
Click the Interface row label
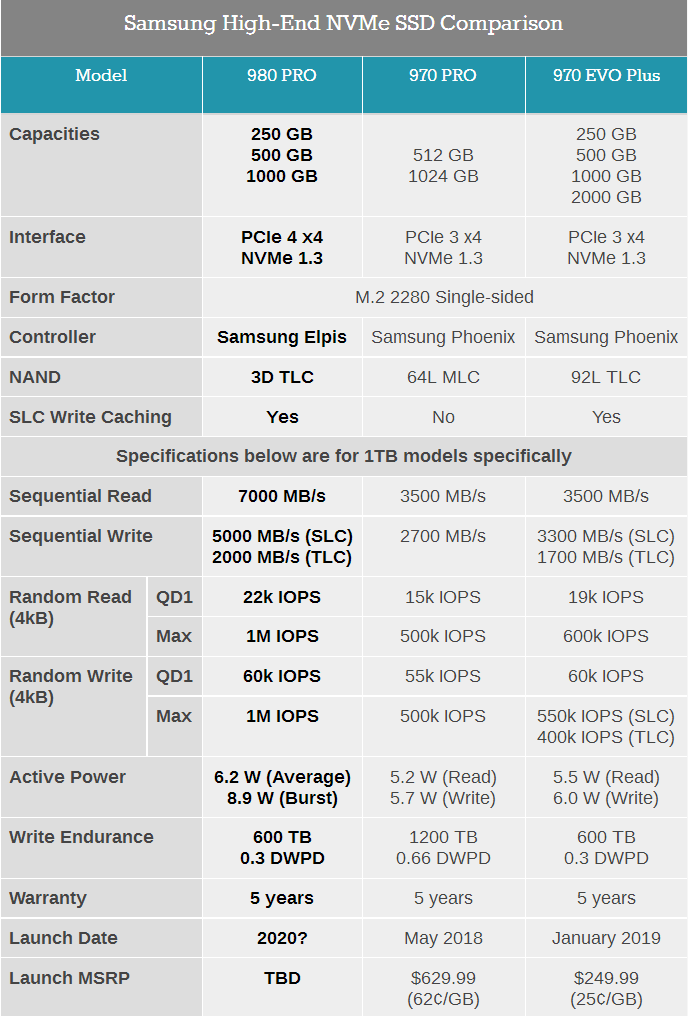pyautogui.click(x=48, y=237)
